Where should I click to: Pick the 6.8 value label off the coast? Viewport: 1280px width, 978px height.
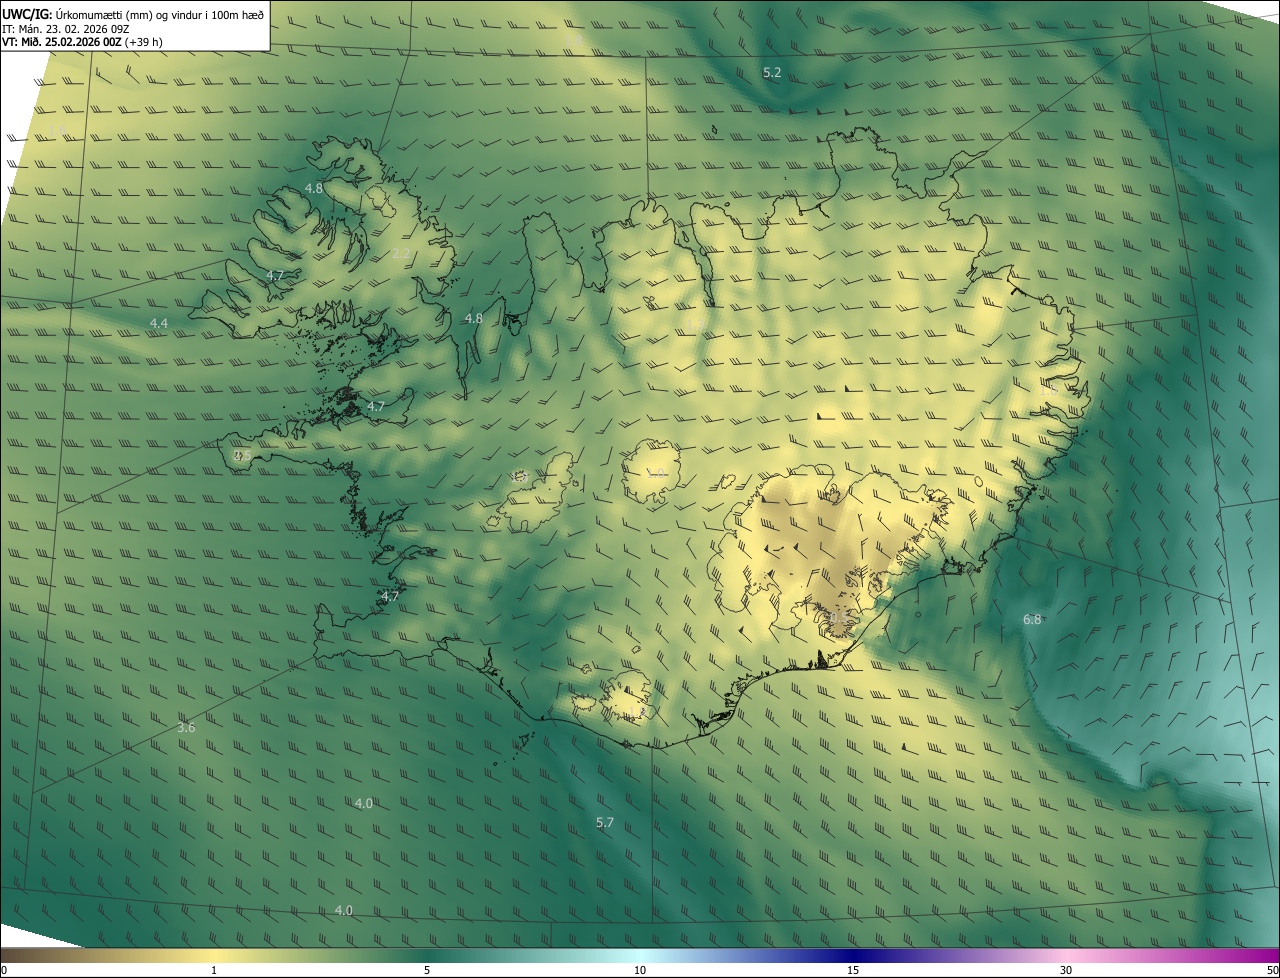click(x=1032, y=620)
